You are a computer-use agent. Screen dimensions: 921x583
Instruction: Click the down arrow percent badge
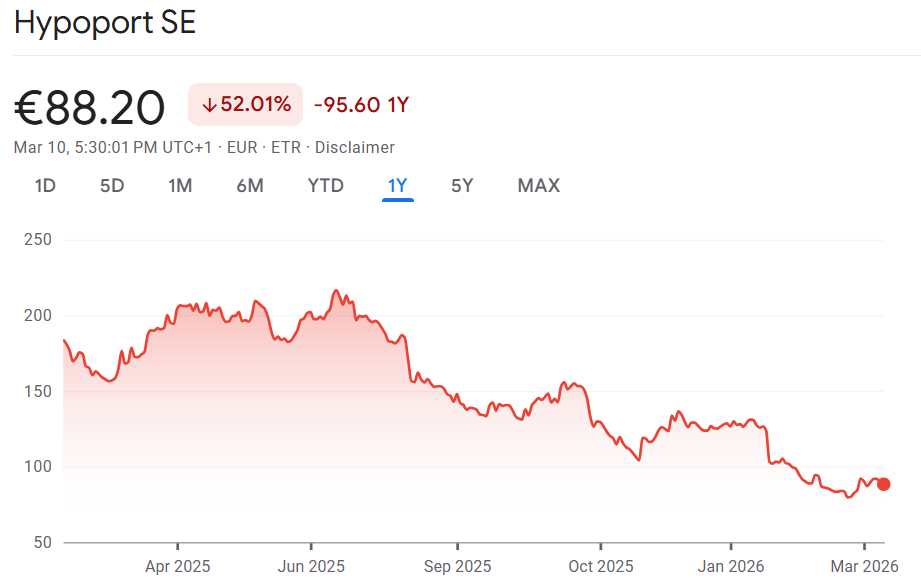pyautogui.click(x=245, y=104)
